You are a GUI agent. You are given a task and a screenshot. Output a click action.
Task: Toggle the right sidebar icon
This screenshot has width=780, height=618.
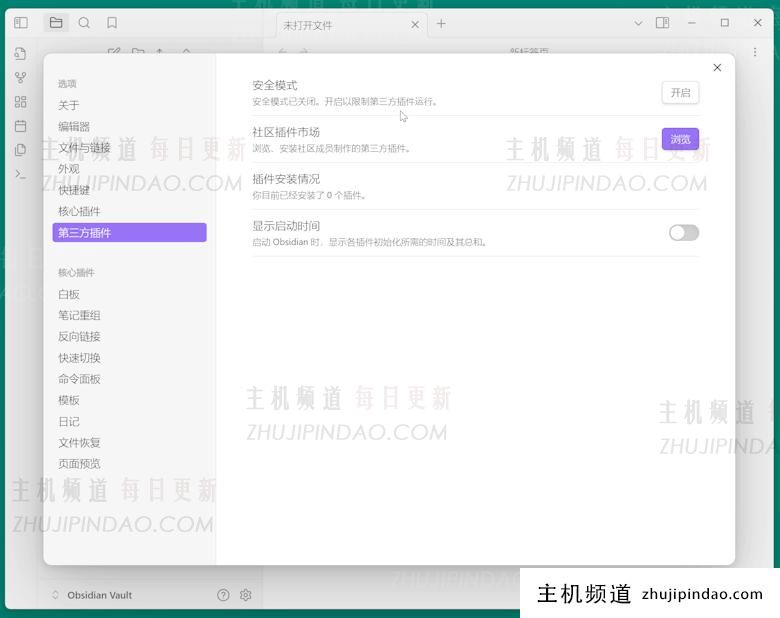tap(662, 23)
